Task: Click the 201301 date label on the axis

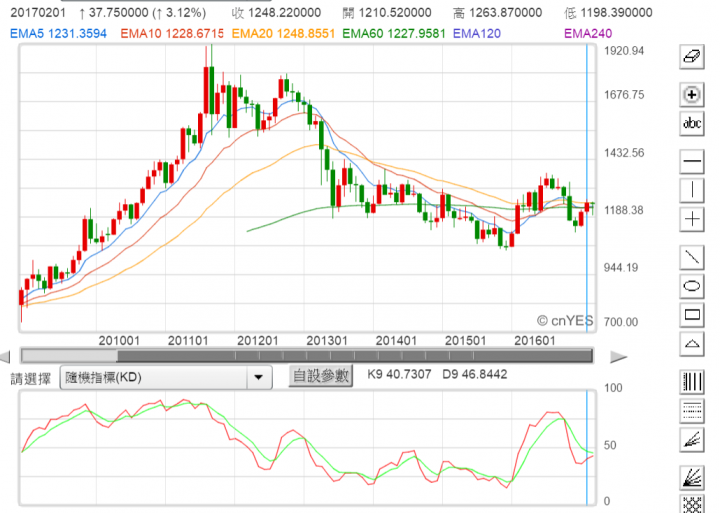Action: [x=327, y=341]
